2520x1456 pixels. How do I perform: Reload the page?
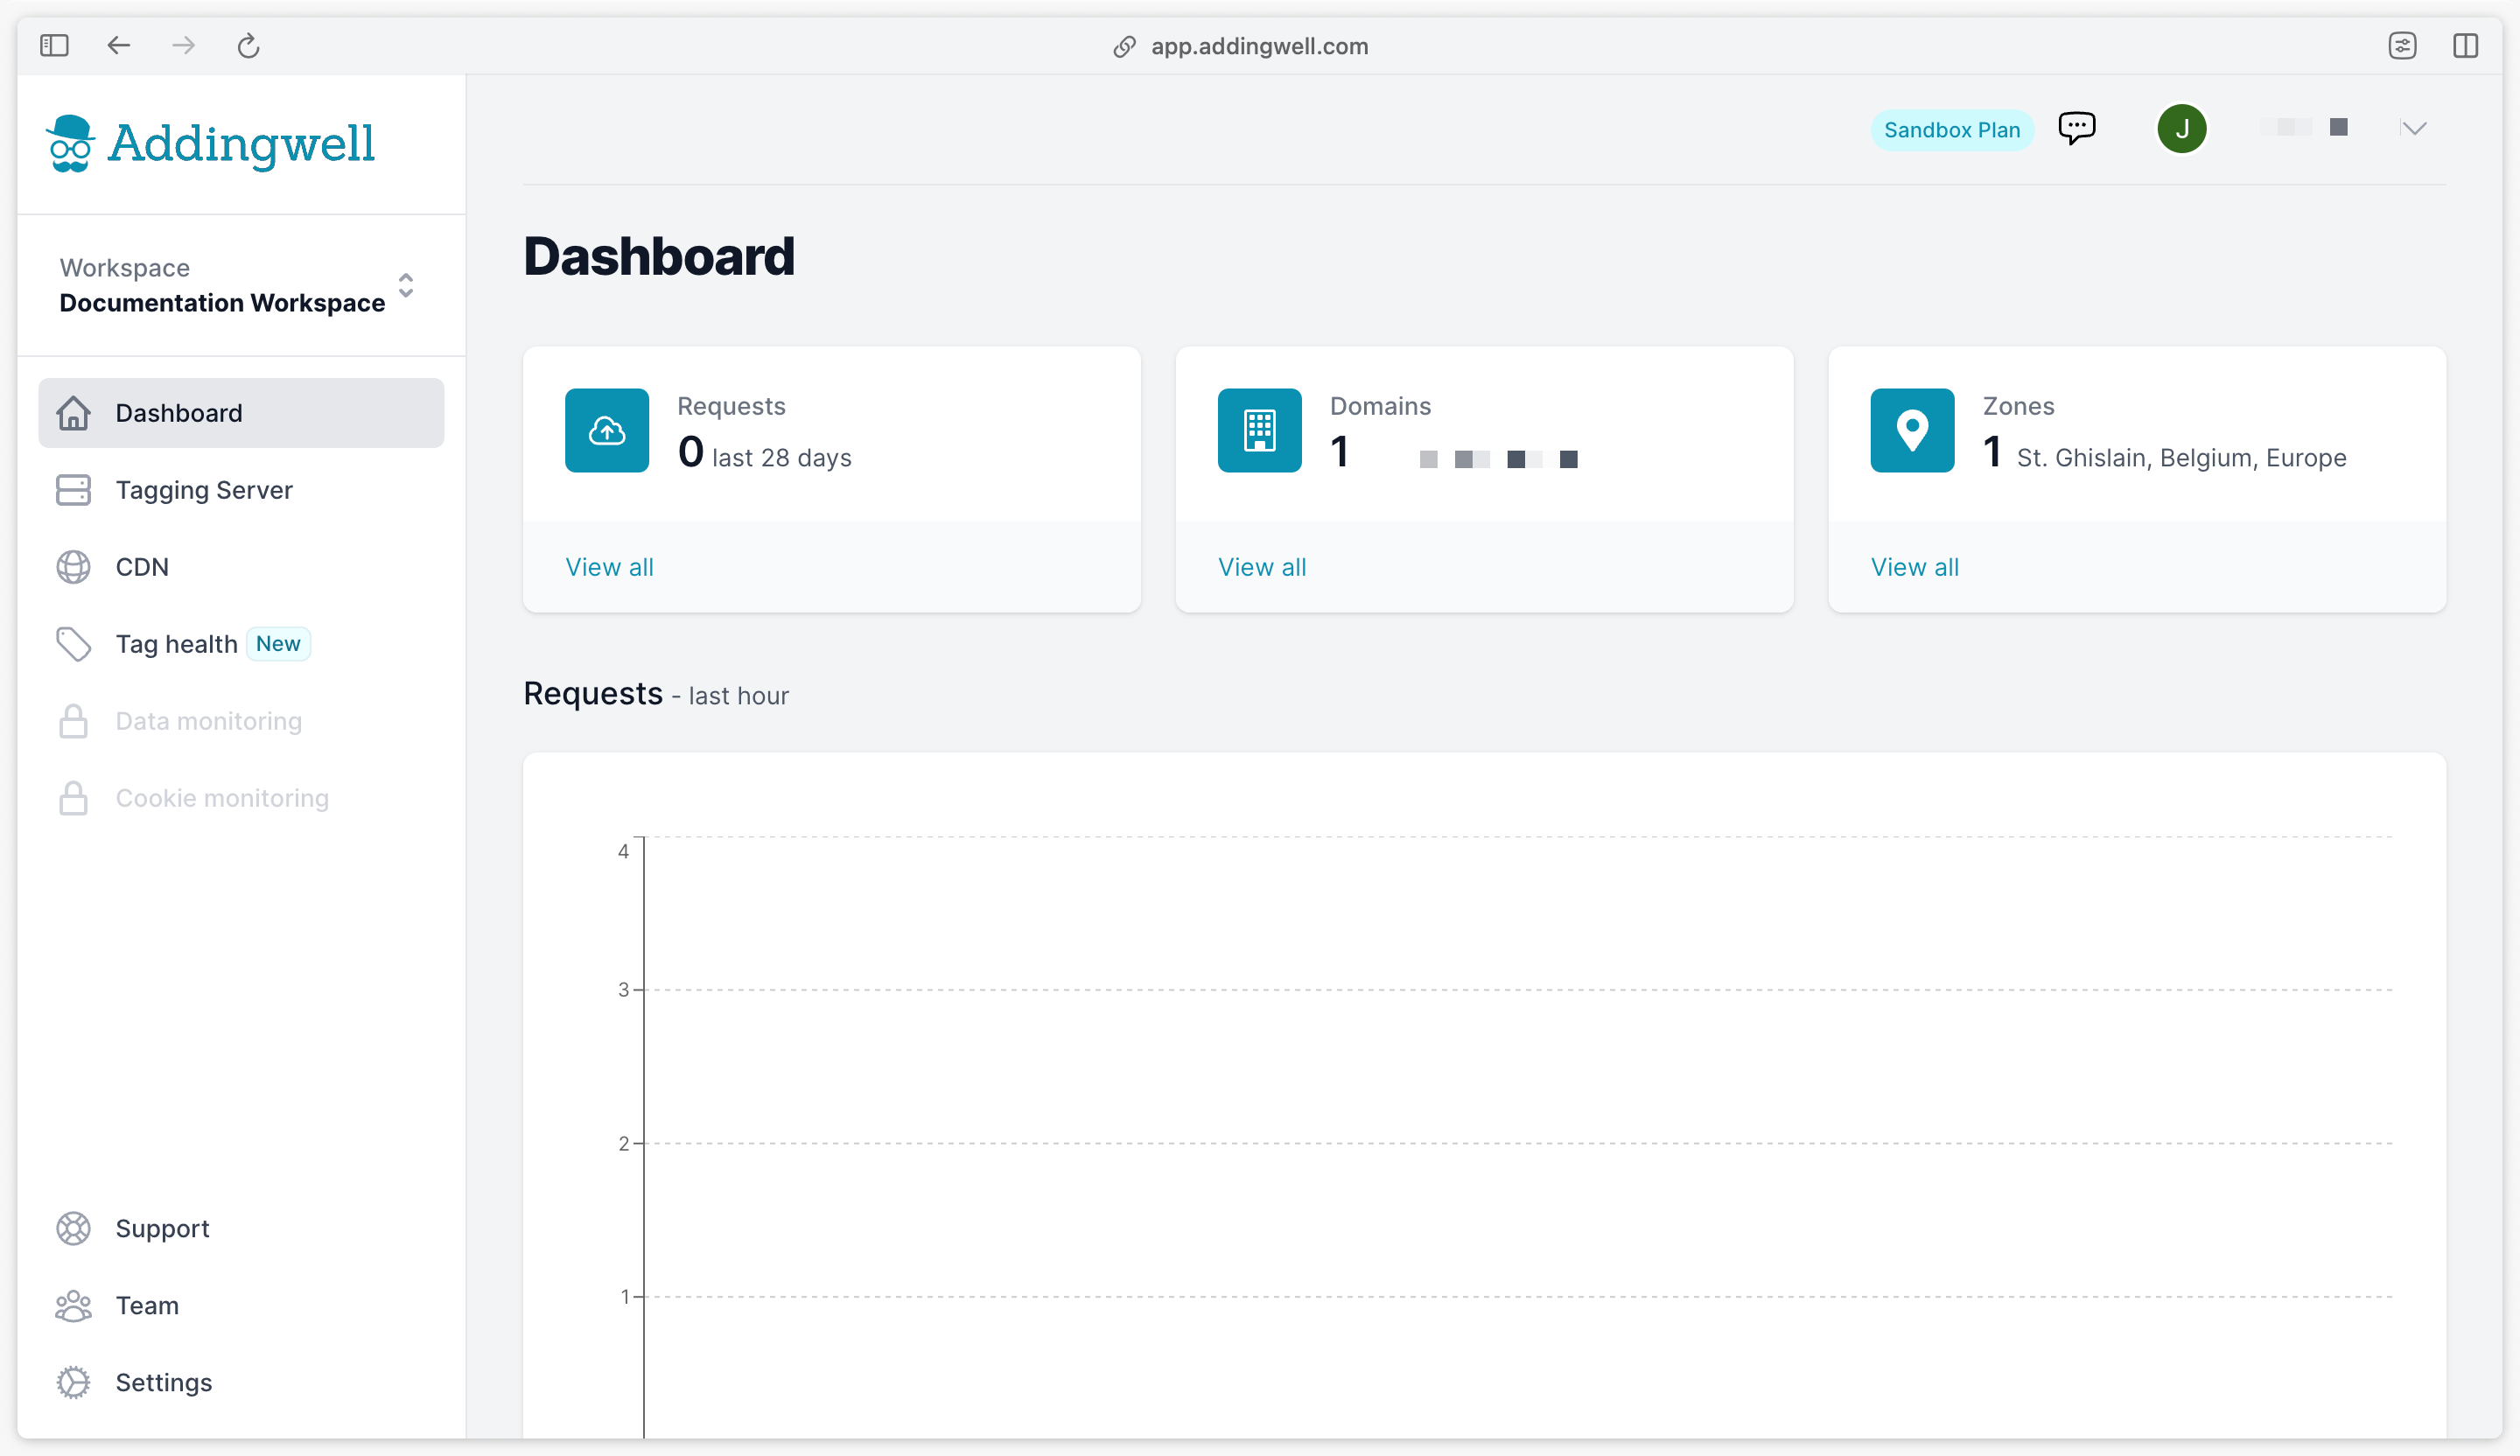coord(248,46)
